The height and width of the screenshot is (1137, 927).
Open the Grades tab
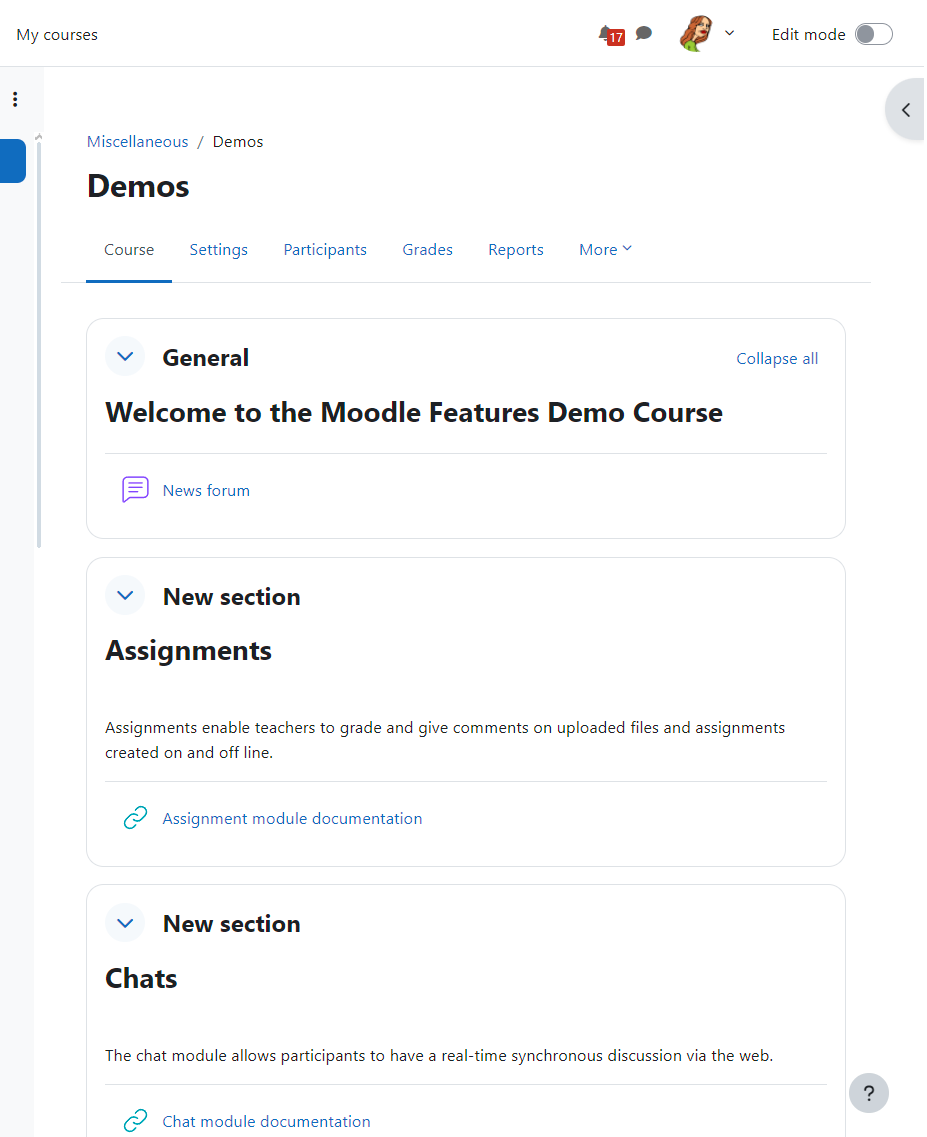427,249
